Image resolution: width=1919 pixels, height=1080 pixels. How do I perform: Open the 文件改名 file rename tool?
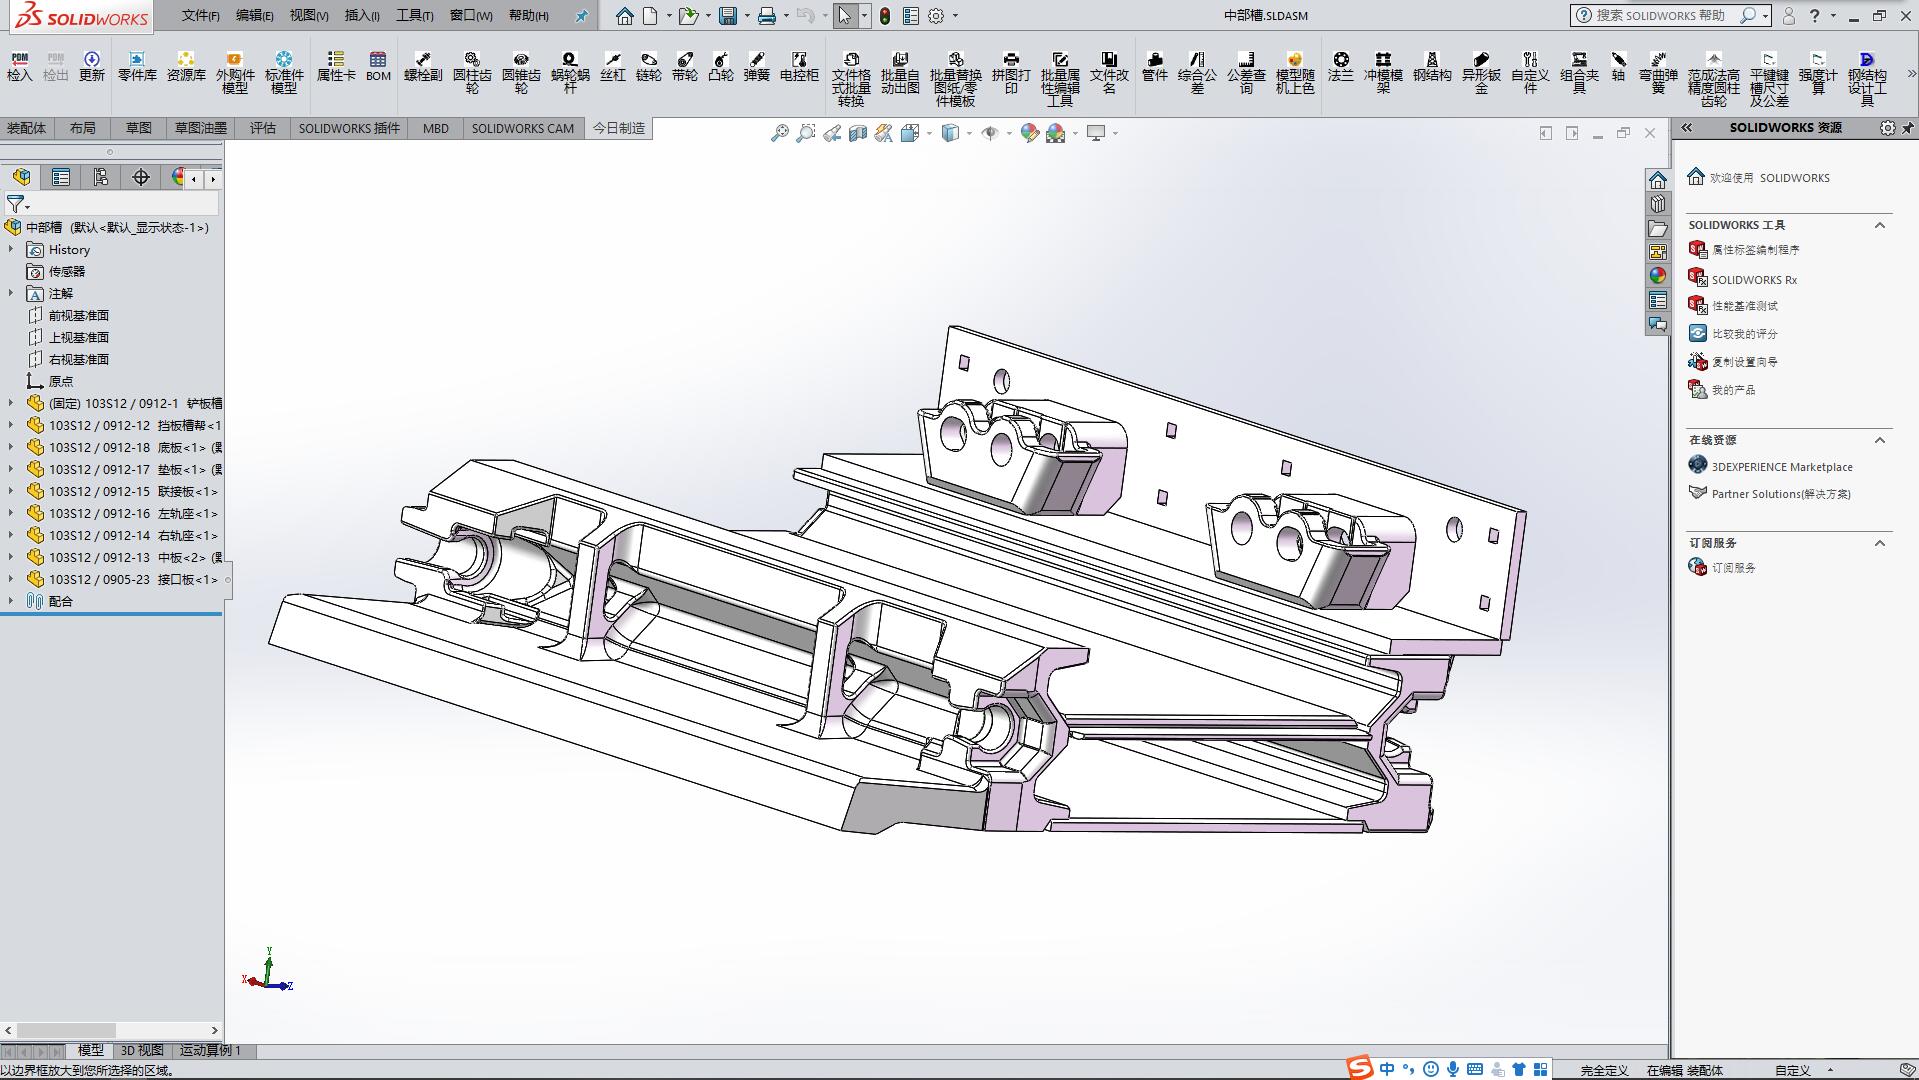[x=1109, y=72]
